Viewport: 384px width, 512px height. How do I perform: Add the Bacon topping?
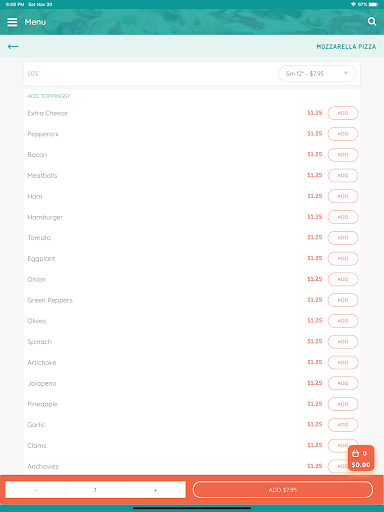click(x=343, y=155)
